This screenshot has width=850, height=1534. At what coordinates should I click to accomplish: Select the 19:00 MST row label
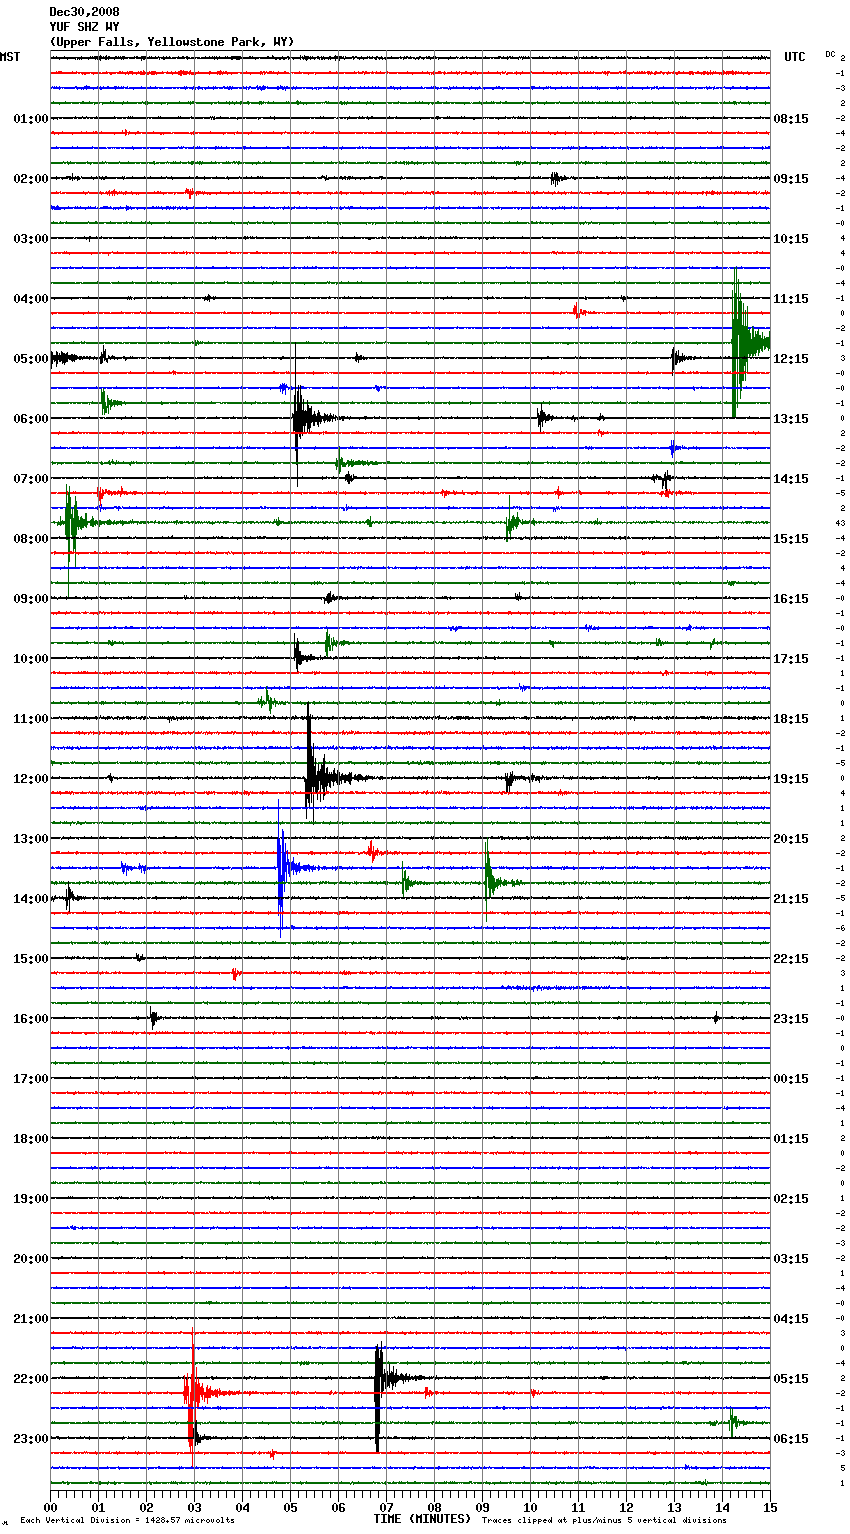click(x=30, y=1199)
